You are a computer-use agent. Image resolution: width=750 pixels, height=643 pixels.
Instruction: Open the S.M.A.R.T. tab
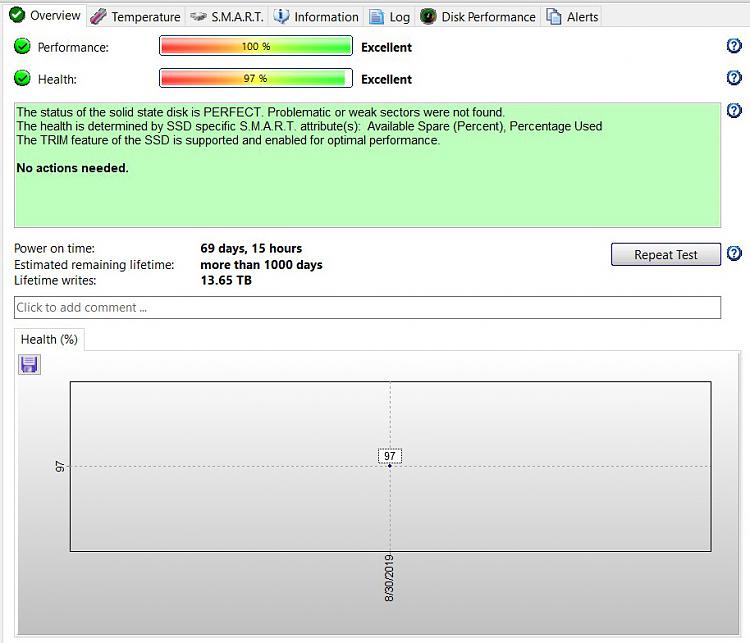coord(227,16)
